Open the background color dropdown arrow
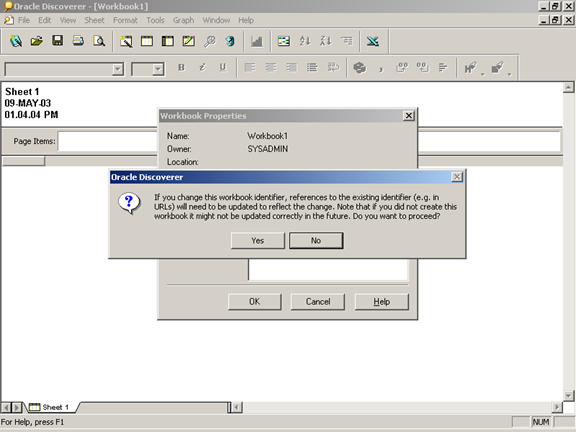The image size is (576, 432). [x=510, y=74]
